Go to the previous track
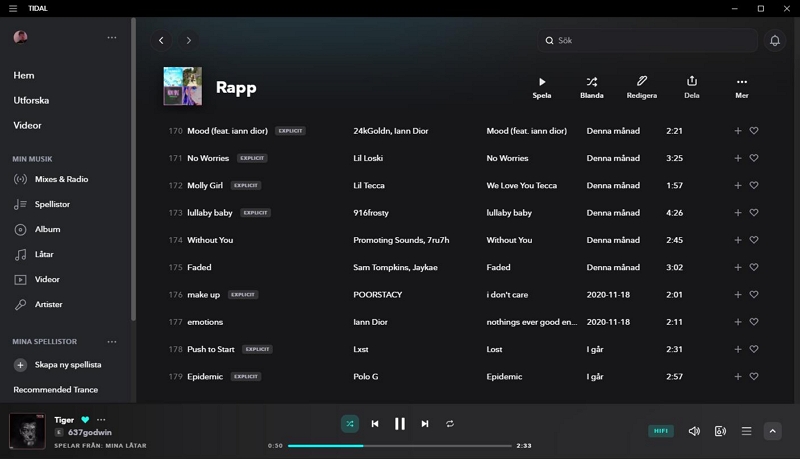The image size is (800, 459). click(375, 424)
